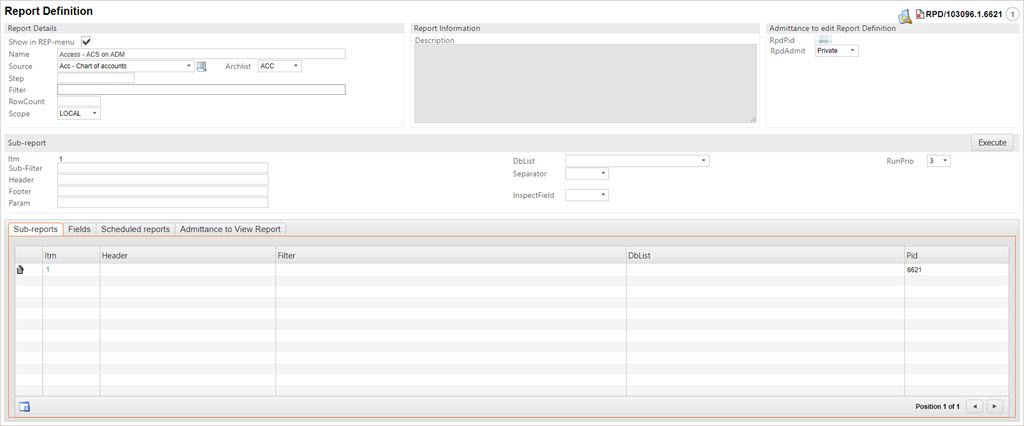Click into the RowCount field
The height and width of the screenshot is (426, 1024).
[x=79, y=102]
